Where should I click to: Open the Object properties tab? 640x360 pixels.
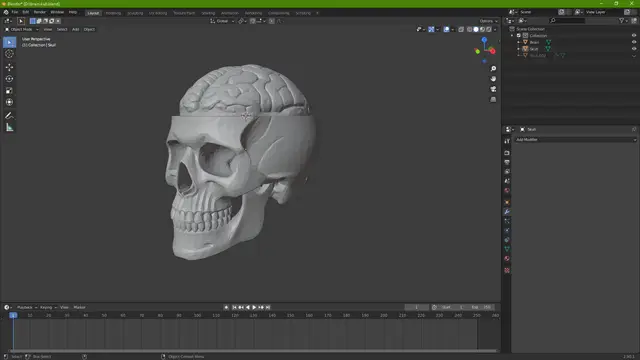pos(507,202)
